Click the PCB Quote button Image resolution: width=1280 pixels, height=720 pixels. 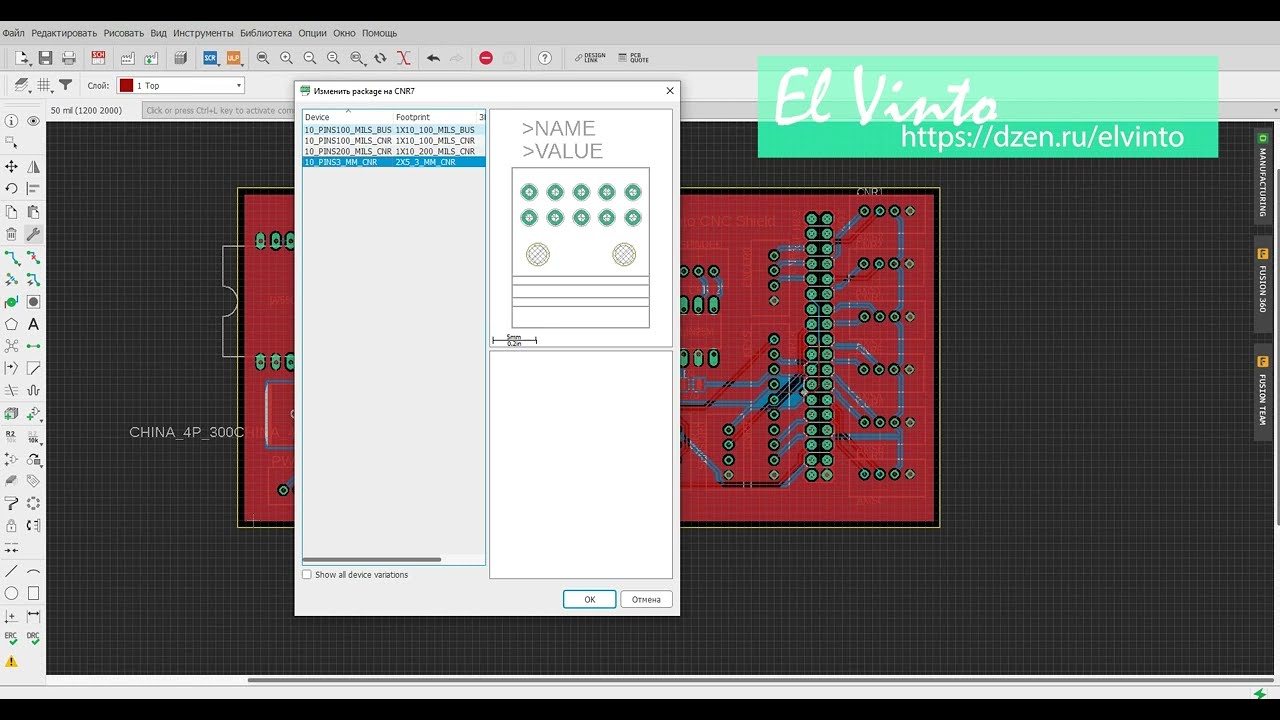[x=634, y=58]
